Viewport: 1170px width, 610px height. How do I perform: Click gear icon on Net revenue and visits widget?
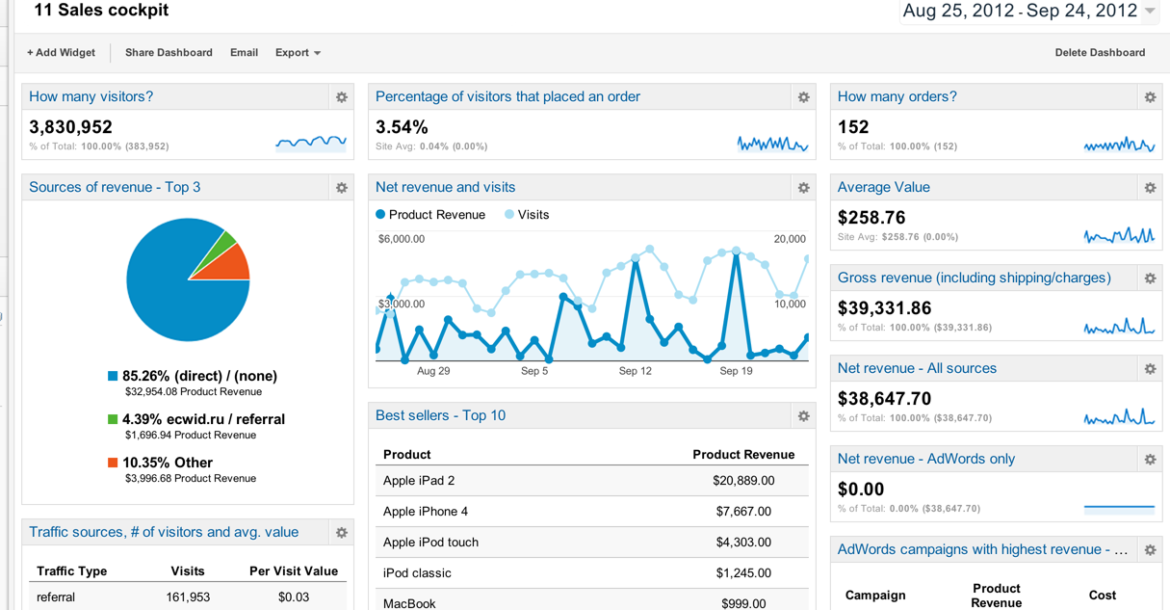804,188
